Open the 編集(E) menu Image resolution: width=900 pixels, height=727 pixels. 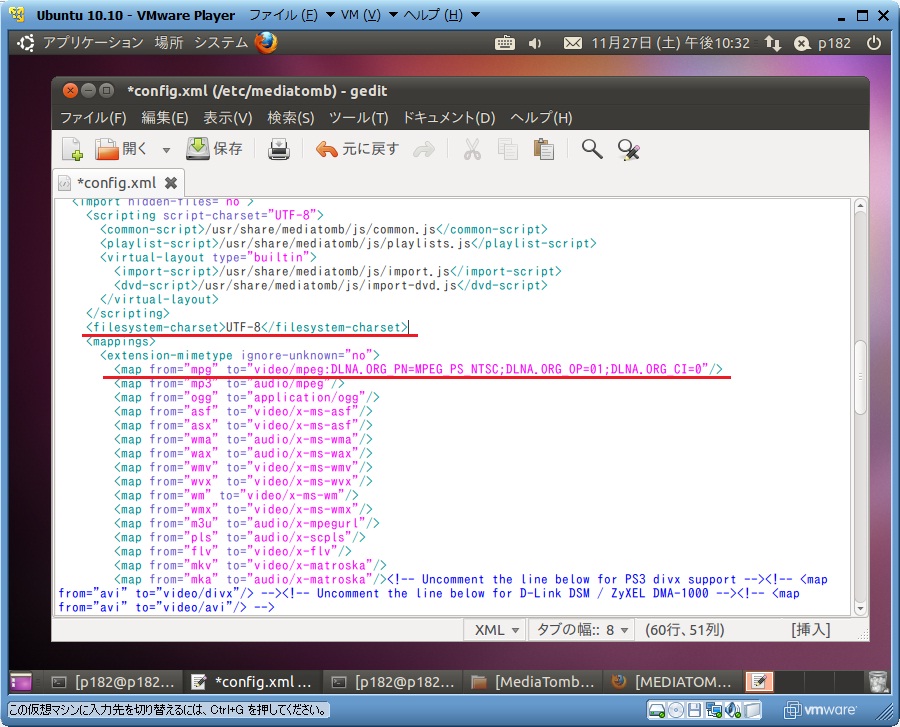(165, 118)
